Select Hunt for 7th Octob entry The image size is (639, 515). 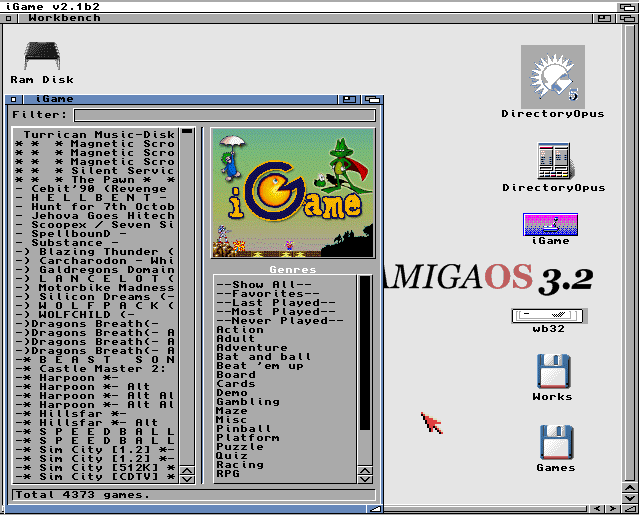click(x=95, y=206)
